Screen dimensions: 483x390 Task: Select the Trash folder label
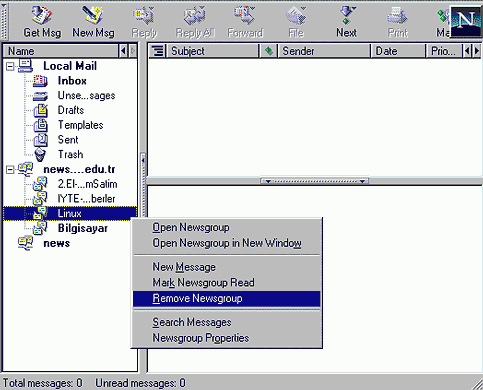[70, 154]
